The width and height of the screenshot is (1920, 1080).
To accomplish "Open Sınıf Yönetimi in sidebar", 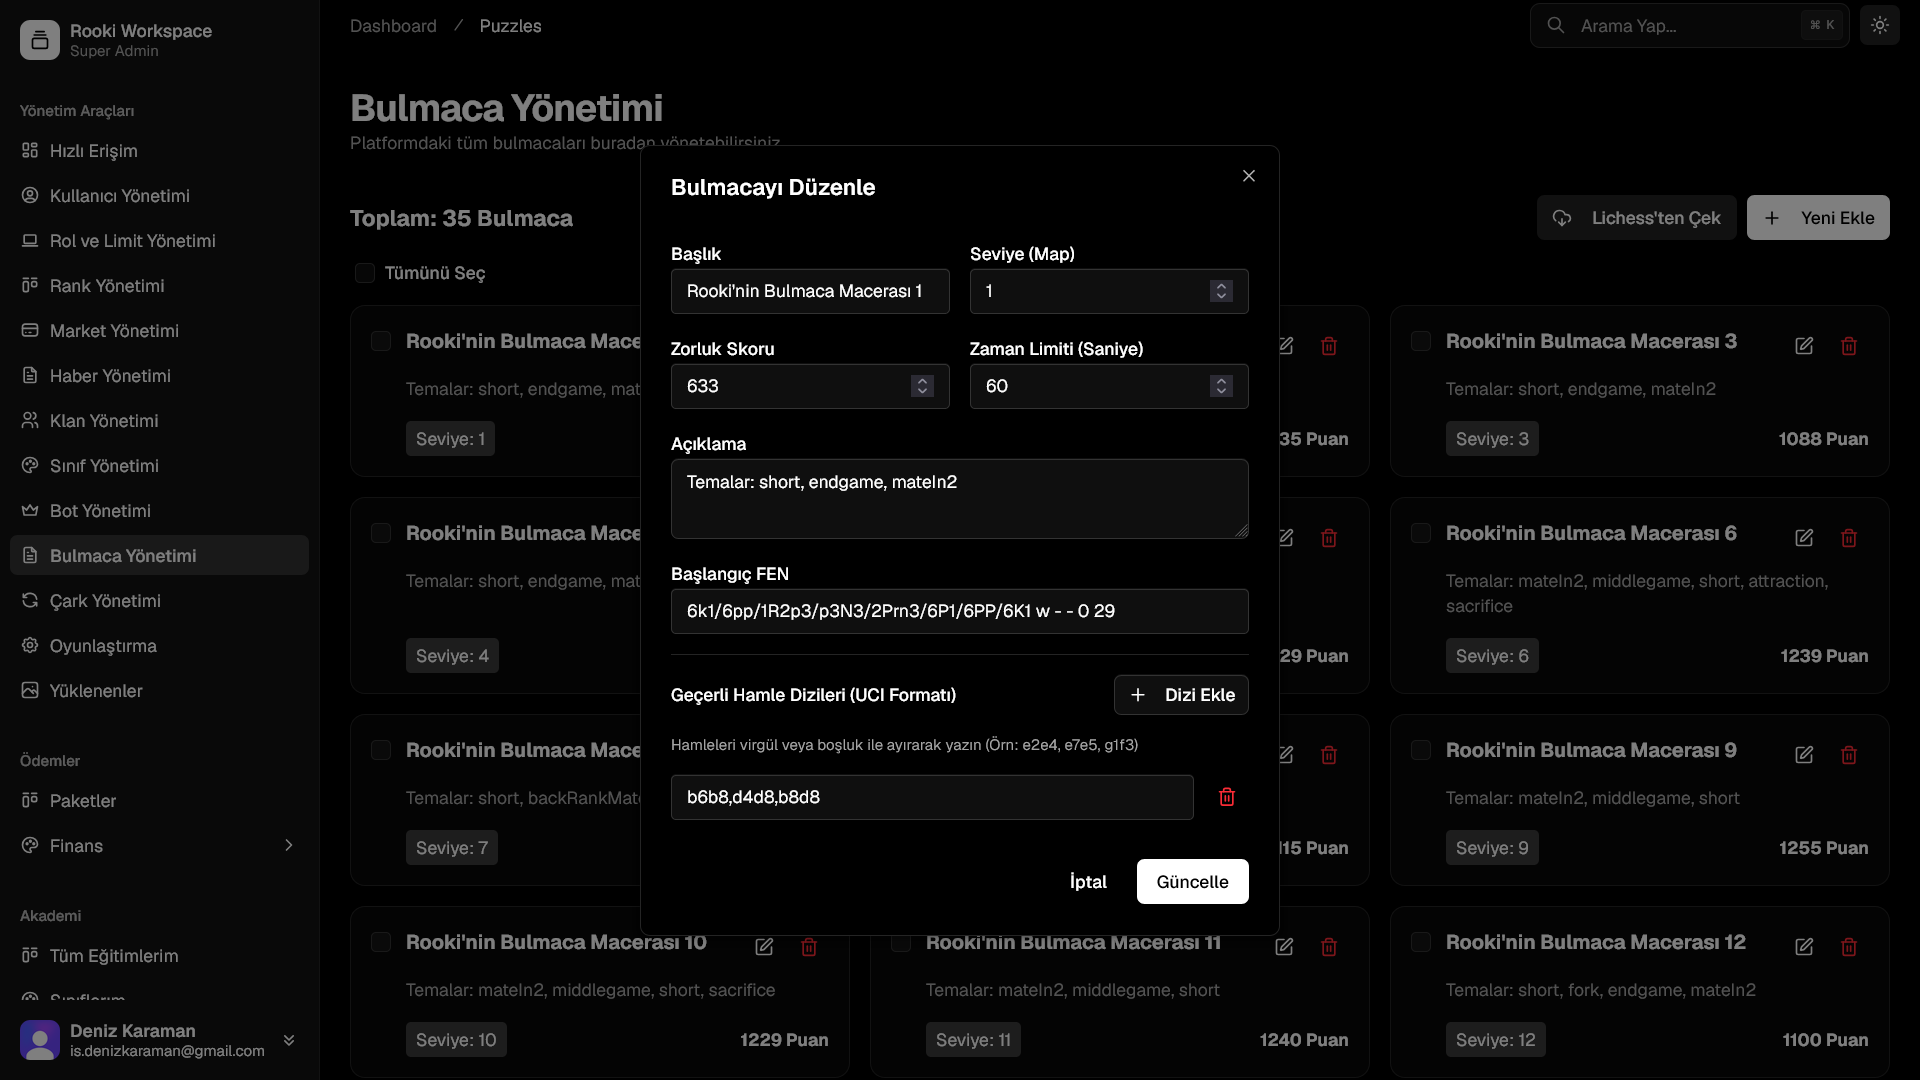I will pyautogui.click(x=160, y=466).
